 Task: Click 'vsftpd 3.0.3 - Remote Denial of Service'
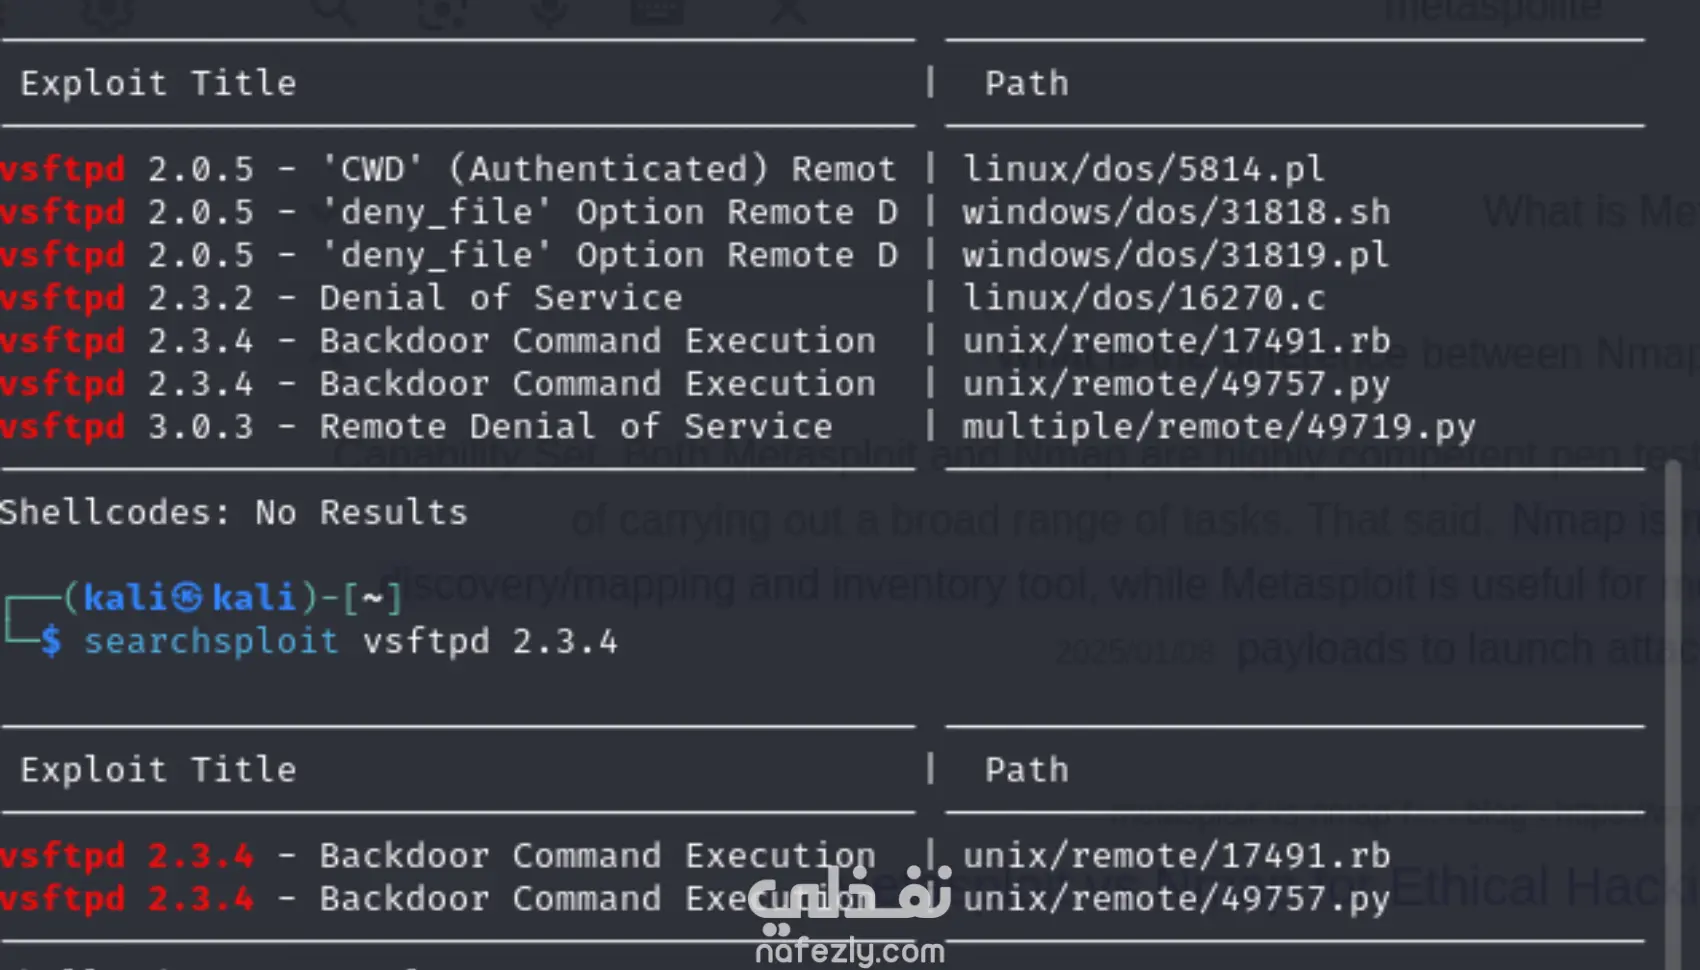pyautogui.click(x=416, y=427)
